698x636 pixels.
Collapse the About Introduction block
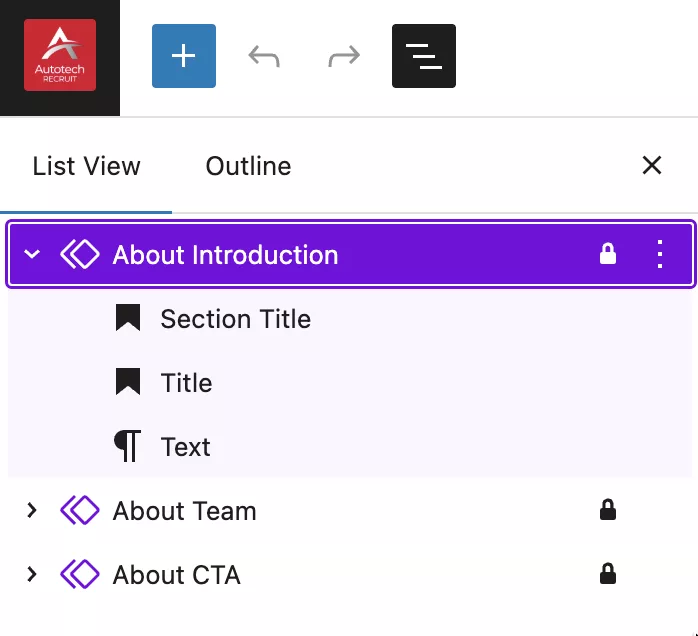32,255
